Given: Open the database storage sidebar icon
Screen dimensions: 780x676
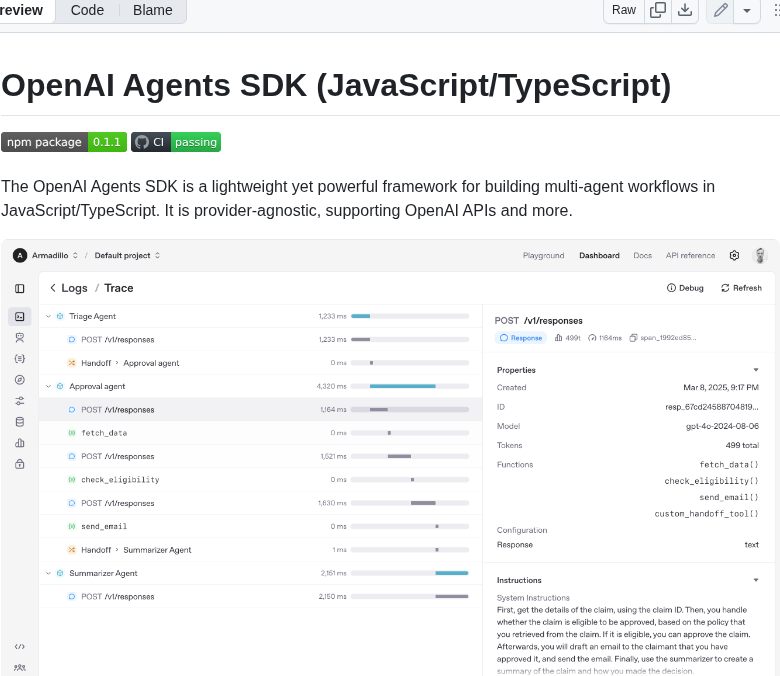Looking at the screenshot, I should coord(19,422).
